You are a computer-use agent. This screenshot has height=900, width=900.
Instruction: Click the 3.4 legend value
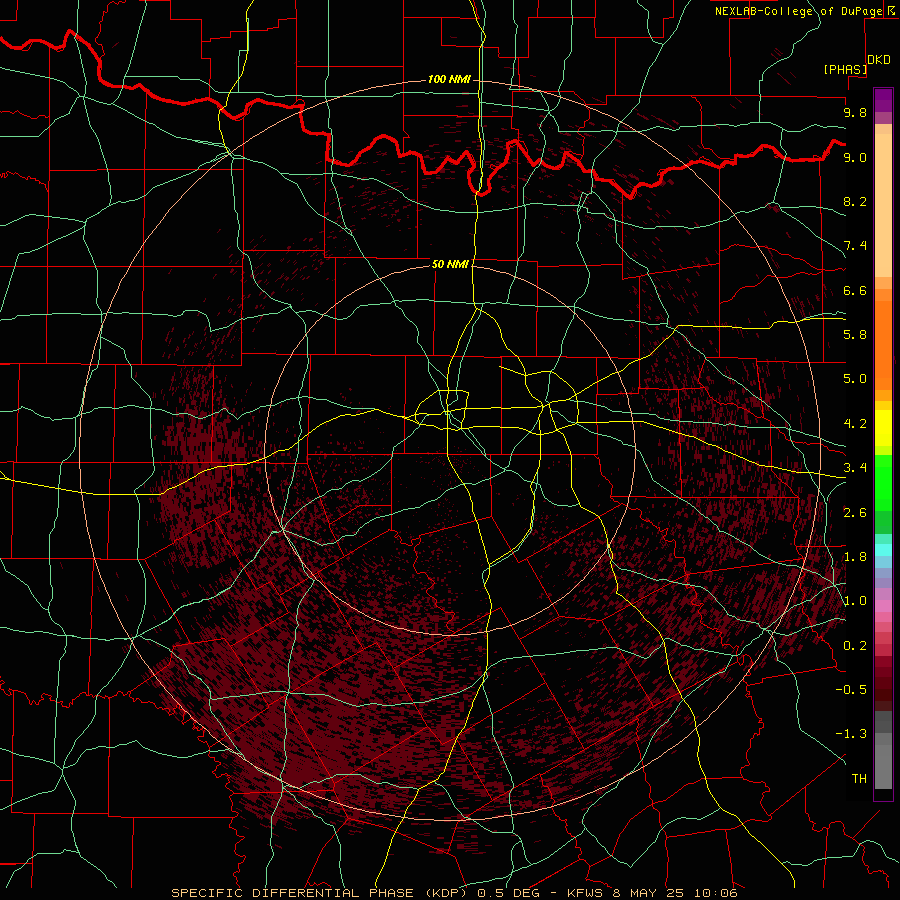pyautogui.click(x=855, y=468)
